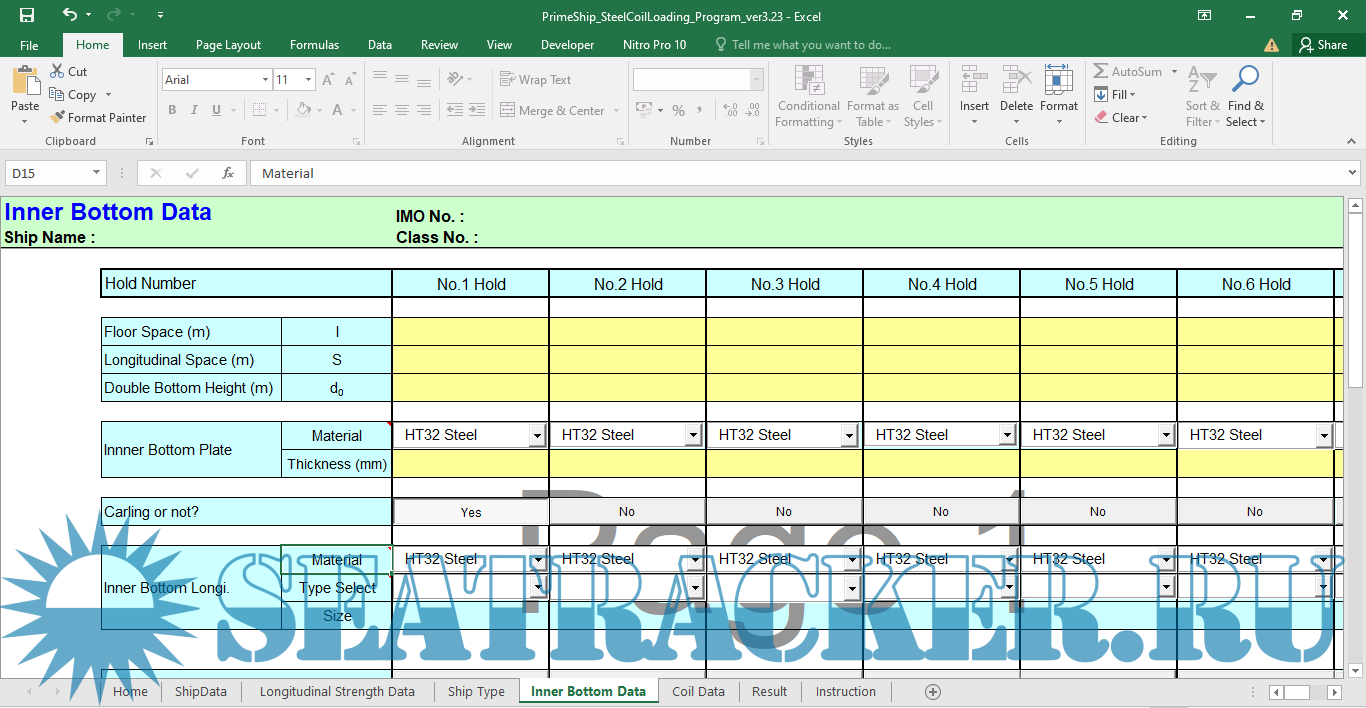Open the Find & Select magnifier
The height and width of the screenshot is (708, 1366).
pos(1245,80)
